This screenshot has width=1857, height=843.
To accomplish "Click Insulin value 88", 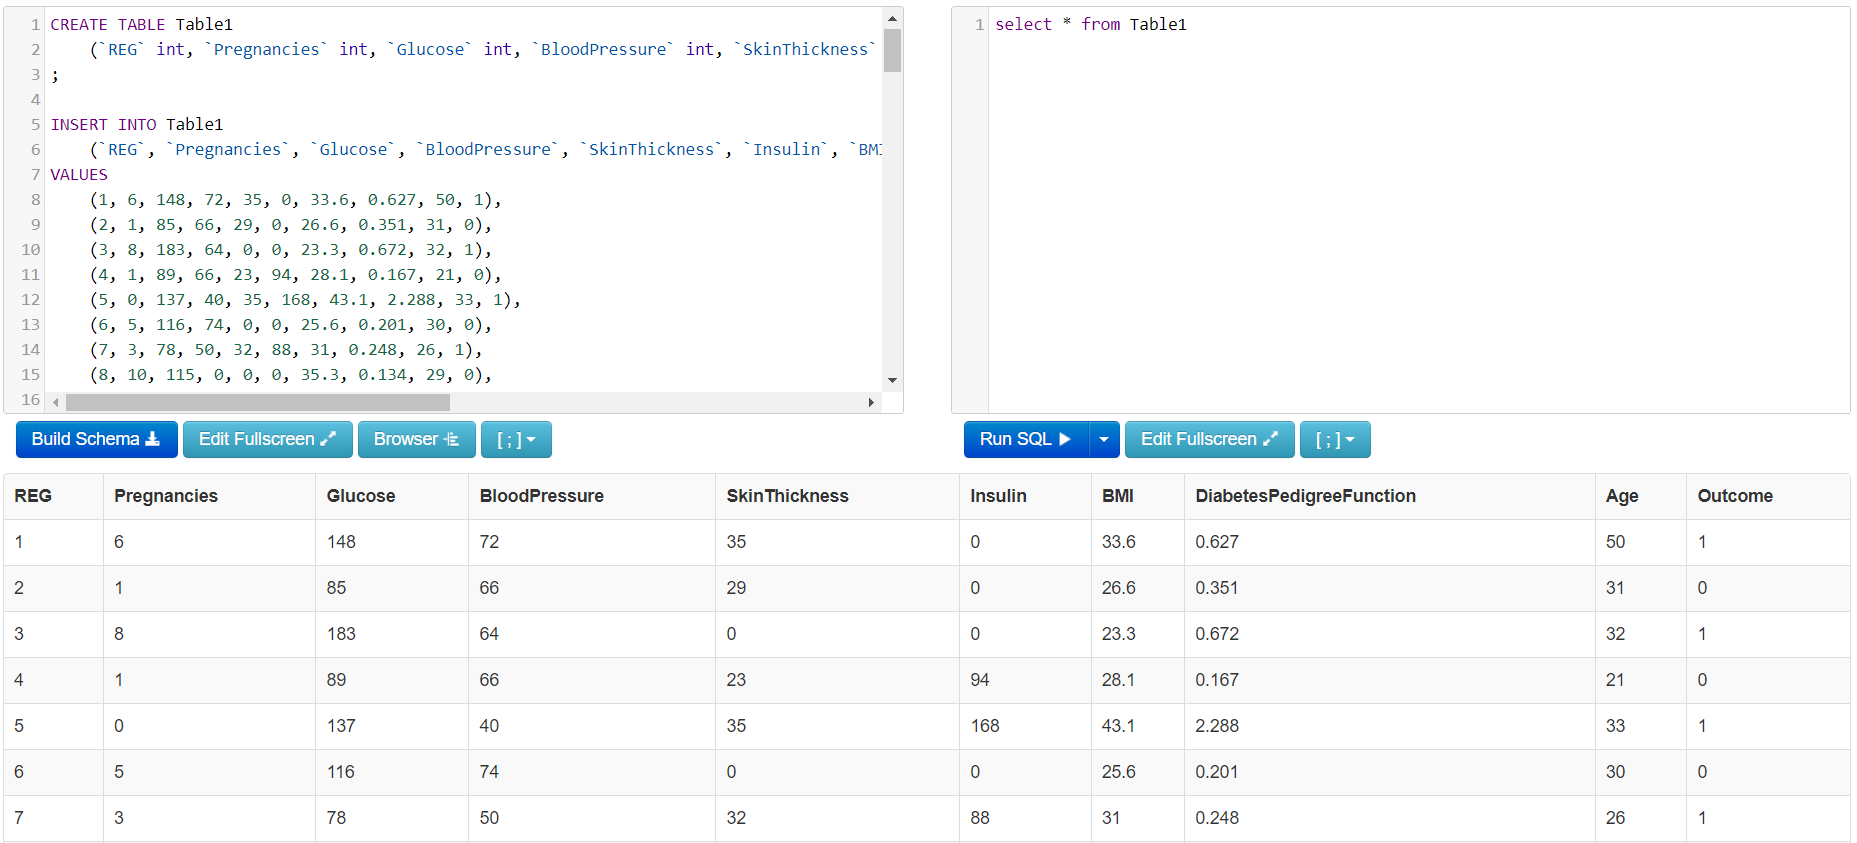I will coord(980,818).
